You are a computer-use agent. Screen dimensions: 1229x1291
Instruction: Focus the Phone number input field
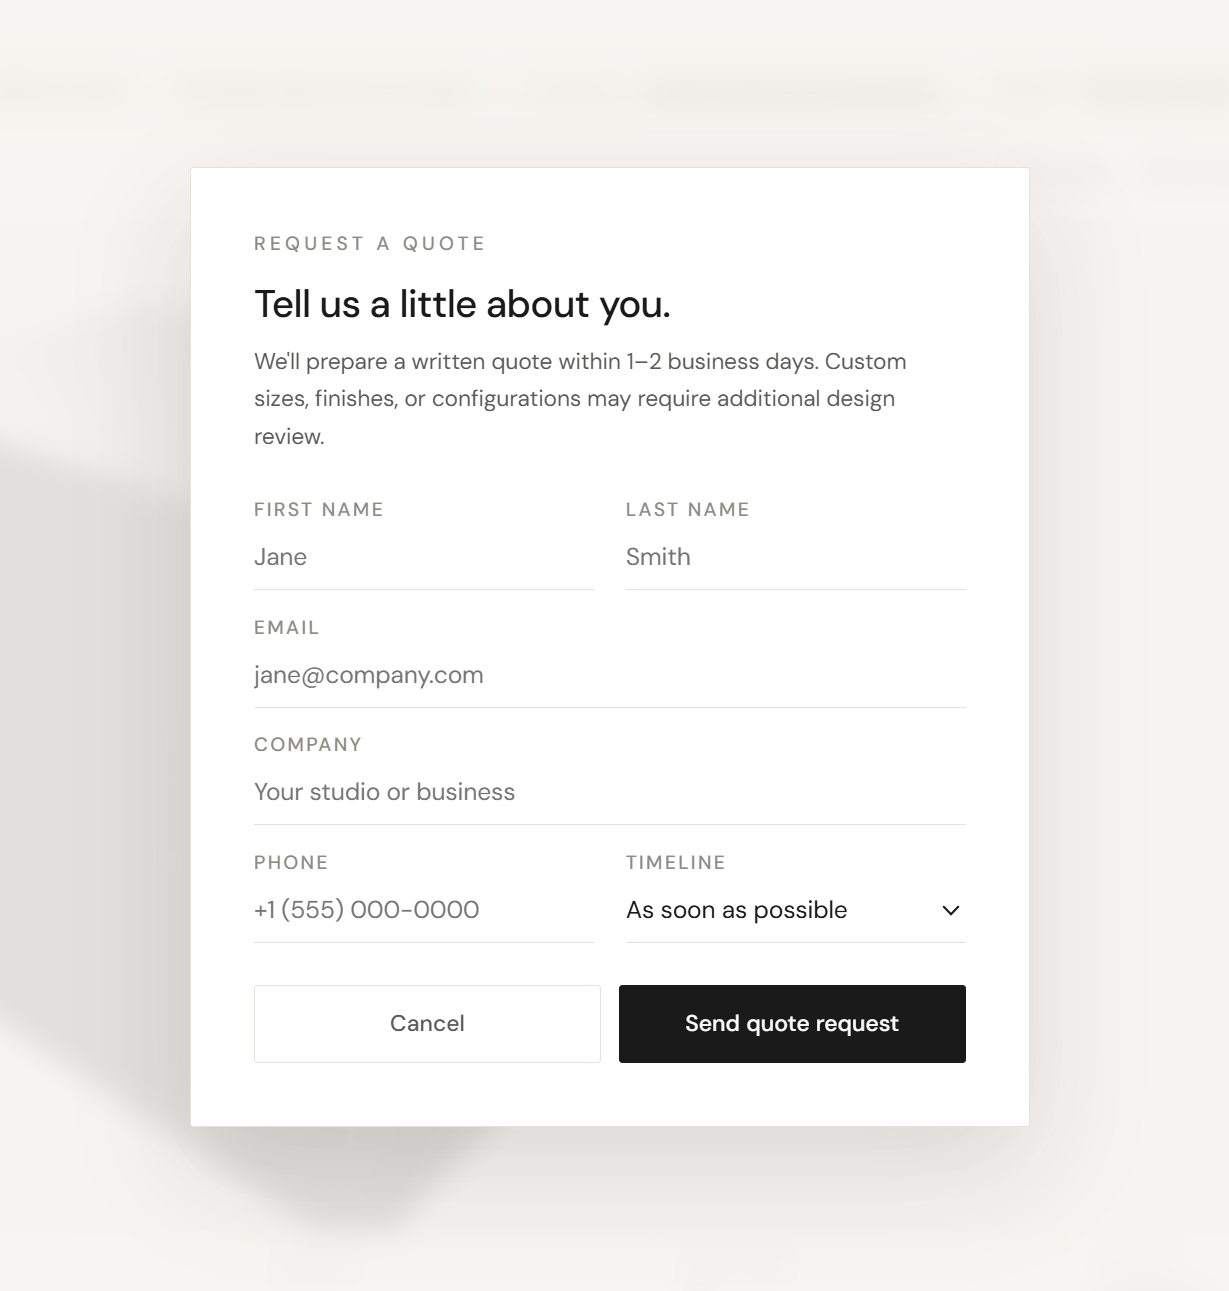click(423, 910)
